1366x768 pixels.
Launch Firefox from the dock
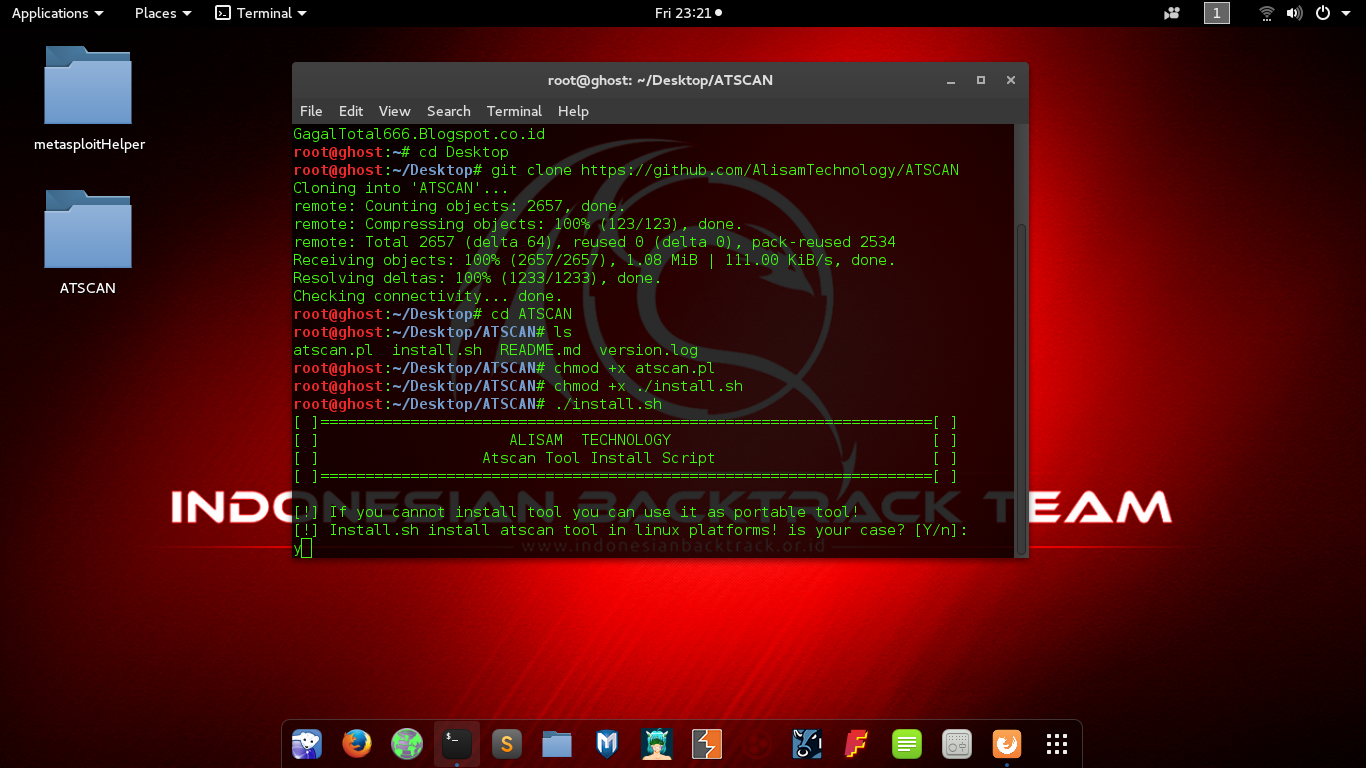click(x=357, y=744)
